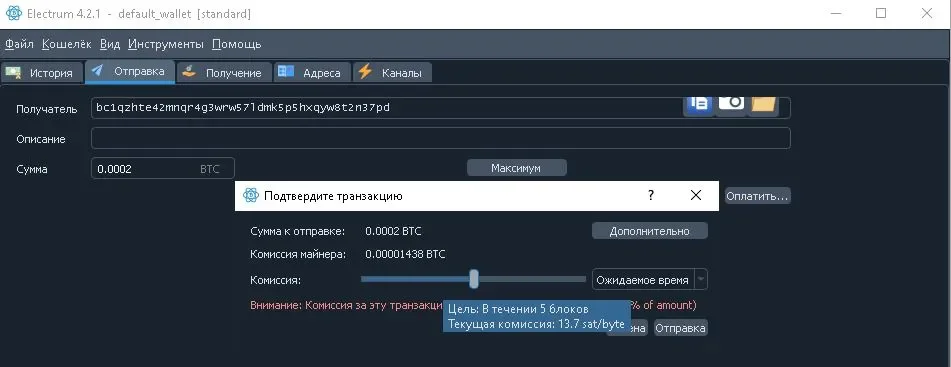
Task: Open the Ожидаемое время dropdown
Action: [x=650, y=280]
